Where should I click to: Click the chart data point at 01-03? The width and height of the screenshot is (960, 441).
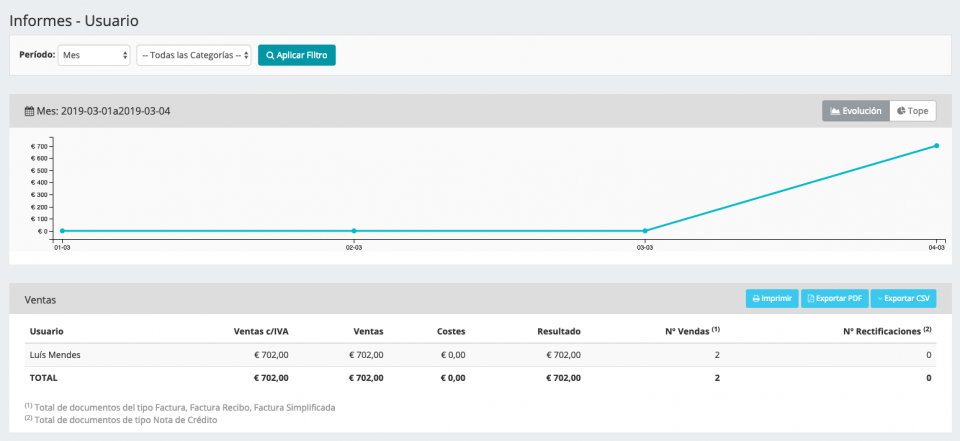click(x=62, y=231)
